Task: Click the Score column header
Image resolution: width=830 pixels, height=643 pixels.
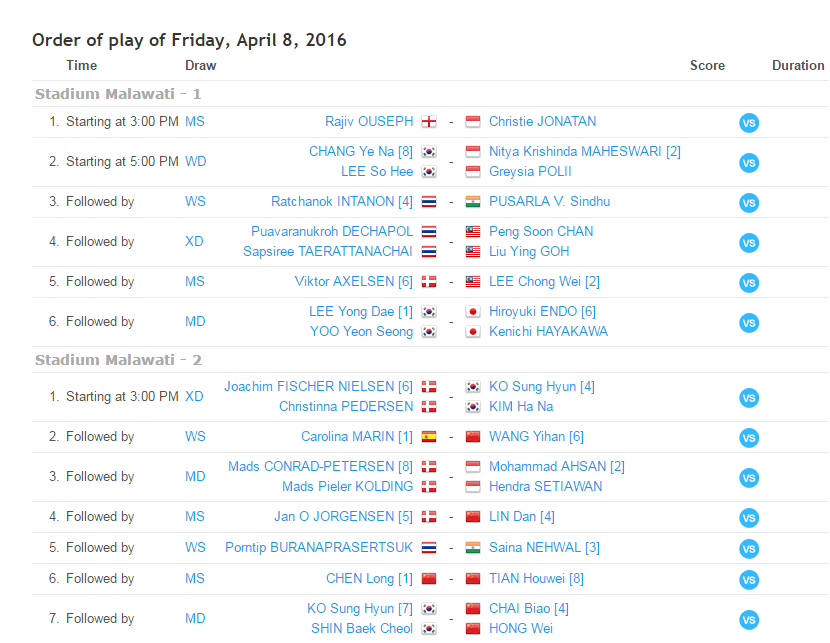Action: 707,66
